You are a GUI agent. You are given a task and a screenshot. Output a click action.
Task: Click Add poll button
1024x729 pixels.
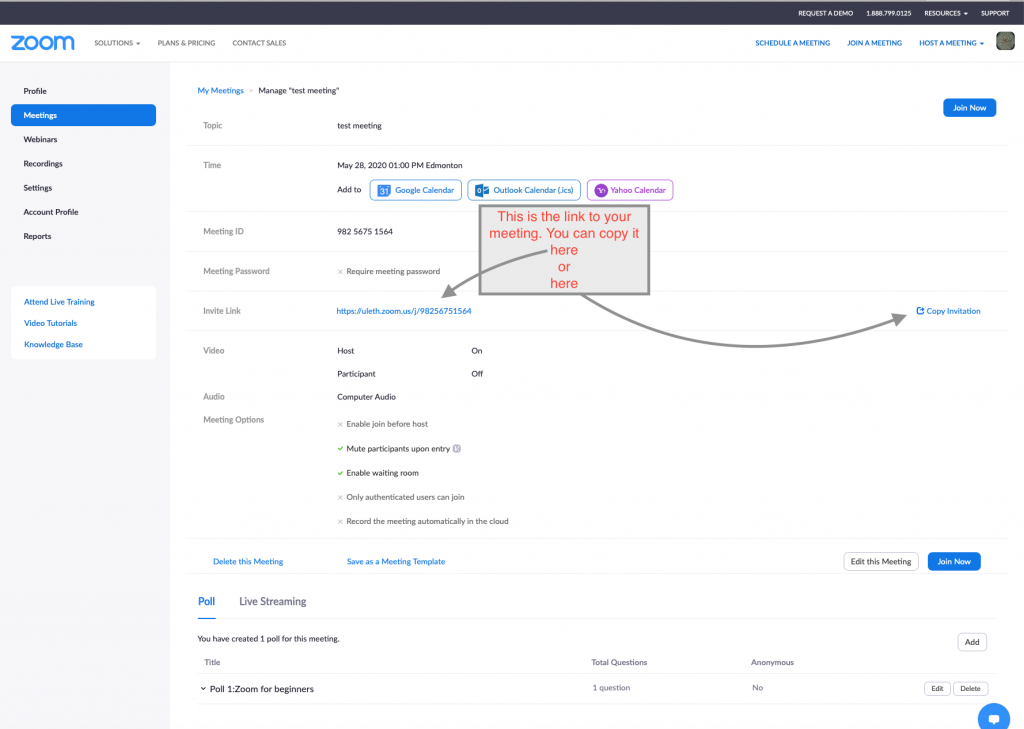pos(972,642)
